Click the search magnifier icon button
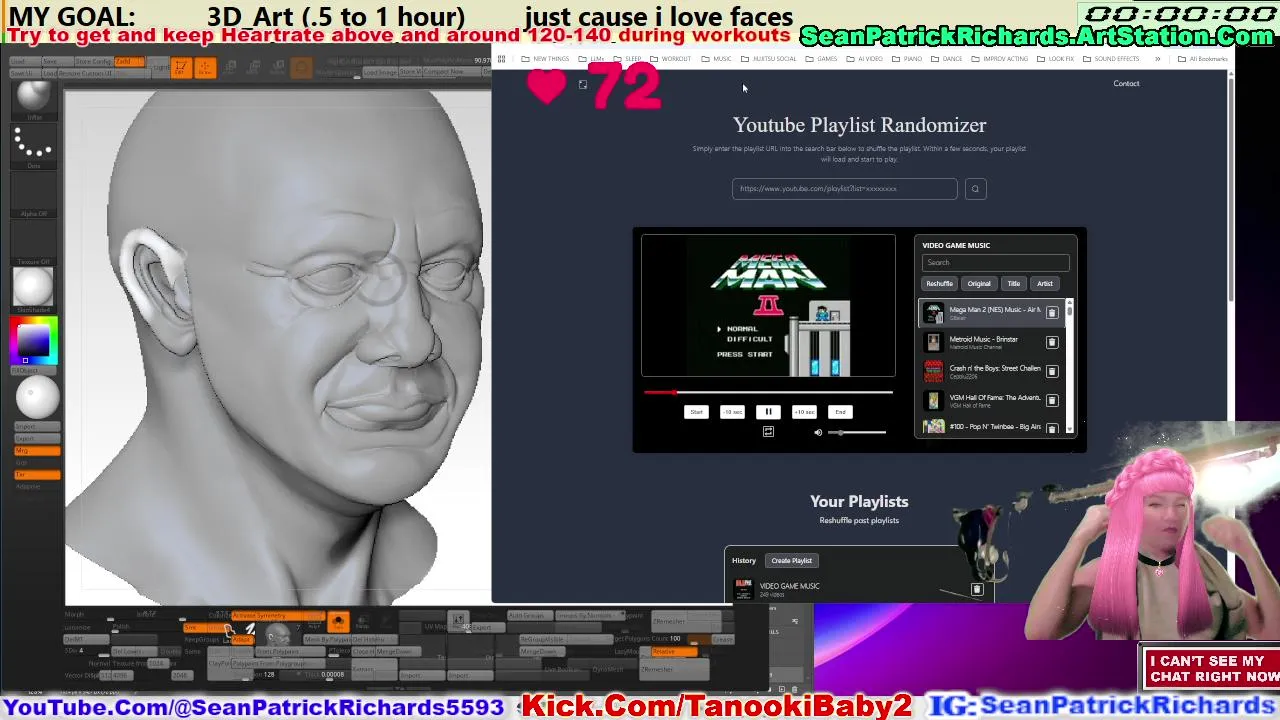1280x720 pixels. pos(975,188)
